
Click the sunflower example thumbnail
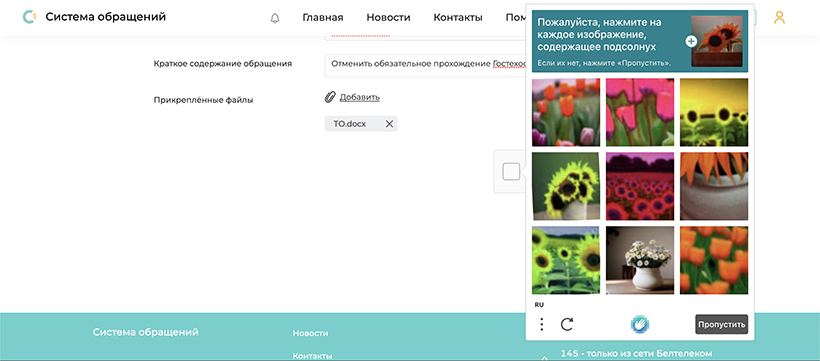pyautogui.click(x=716, y=41)
